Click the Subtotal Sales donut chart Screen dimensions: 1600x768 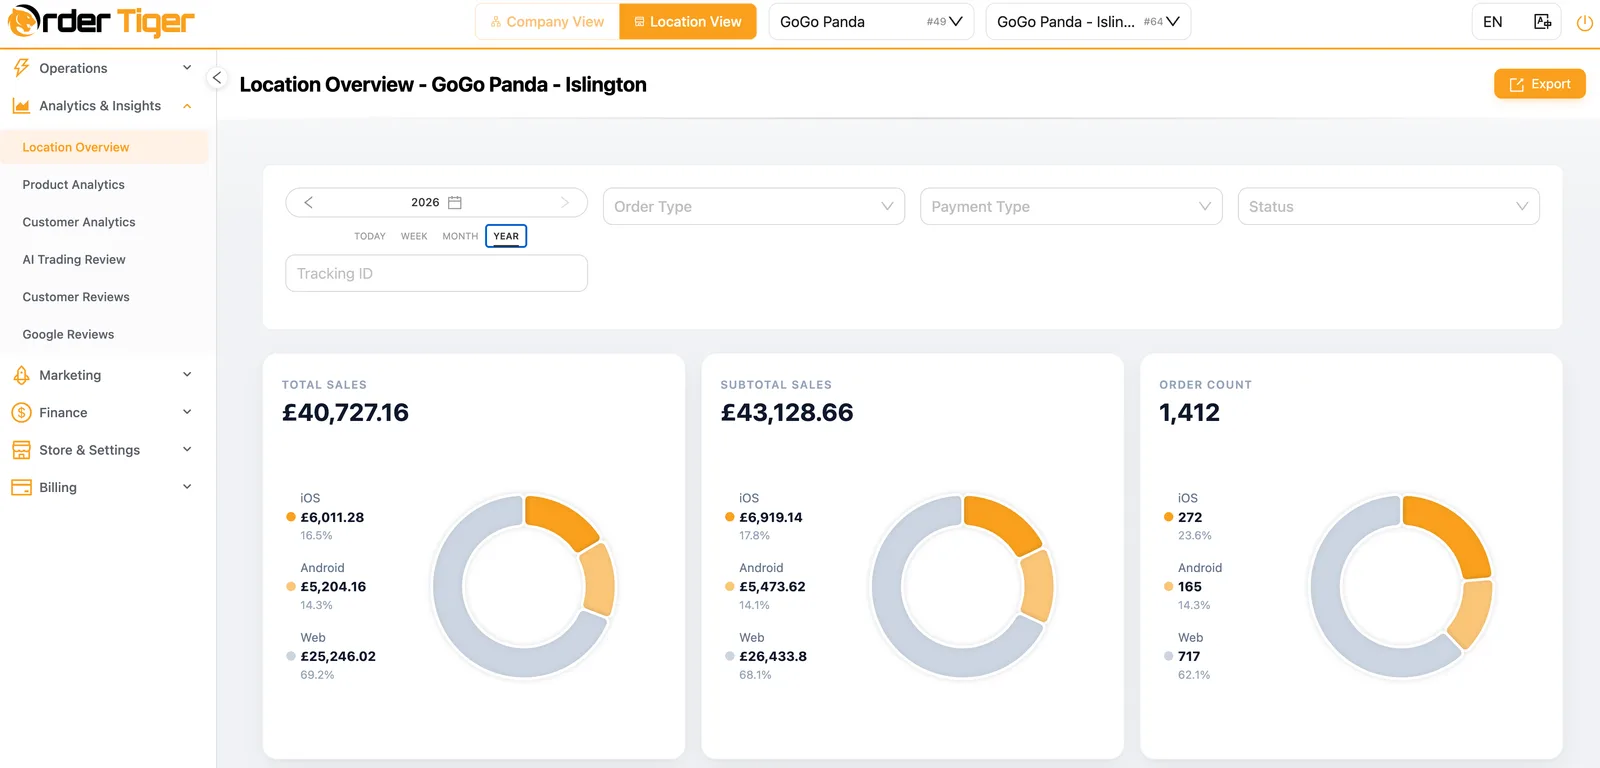(962, 587)
